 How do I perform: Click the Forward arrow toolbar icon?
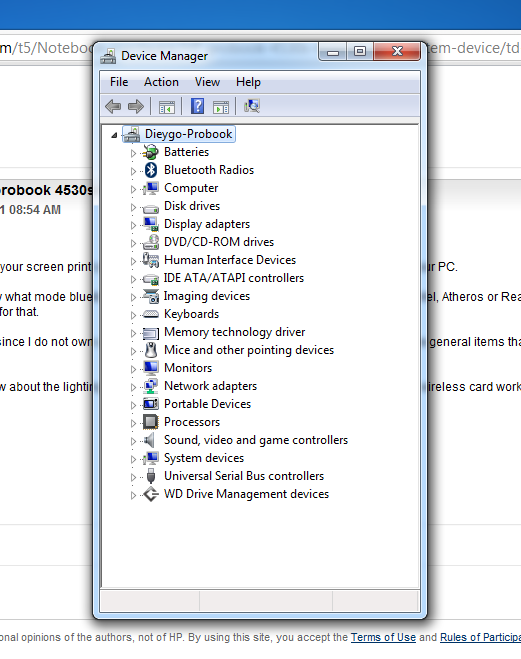tap(136, 106)
